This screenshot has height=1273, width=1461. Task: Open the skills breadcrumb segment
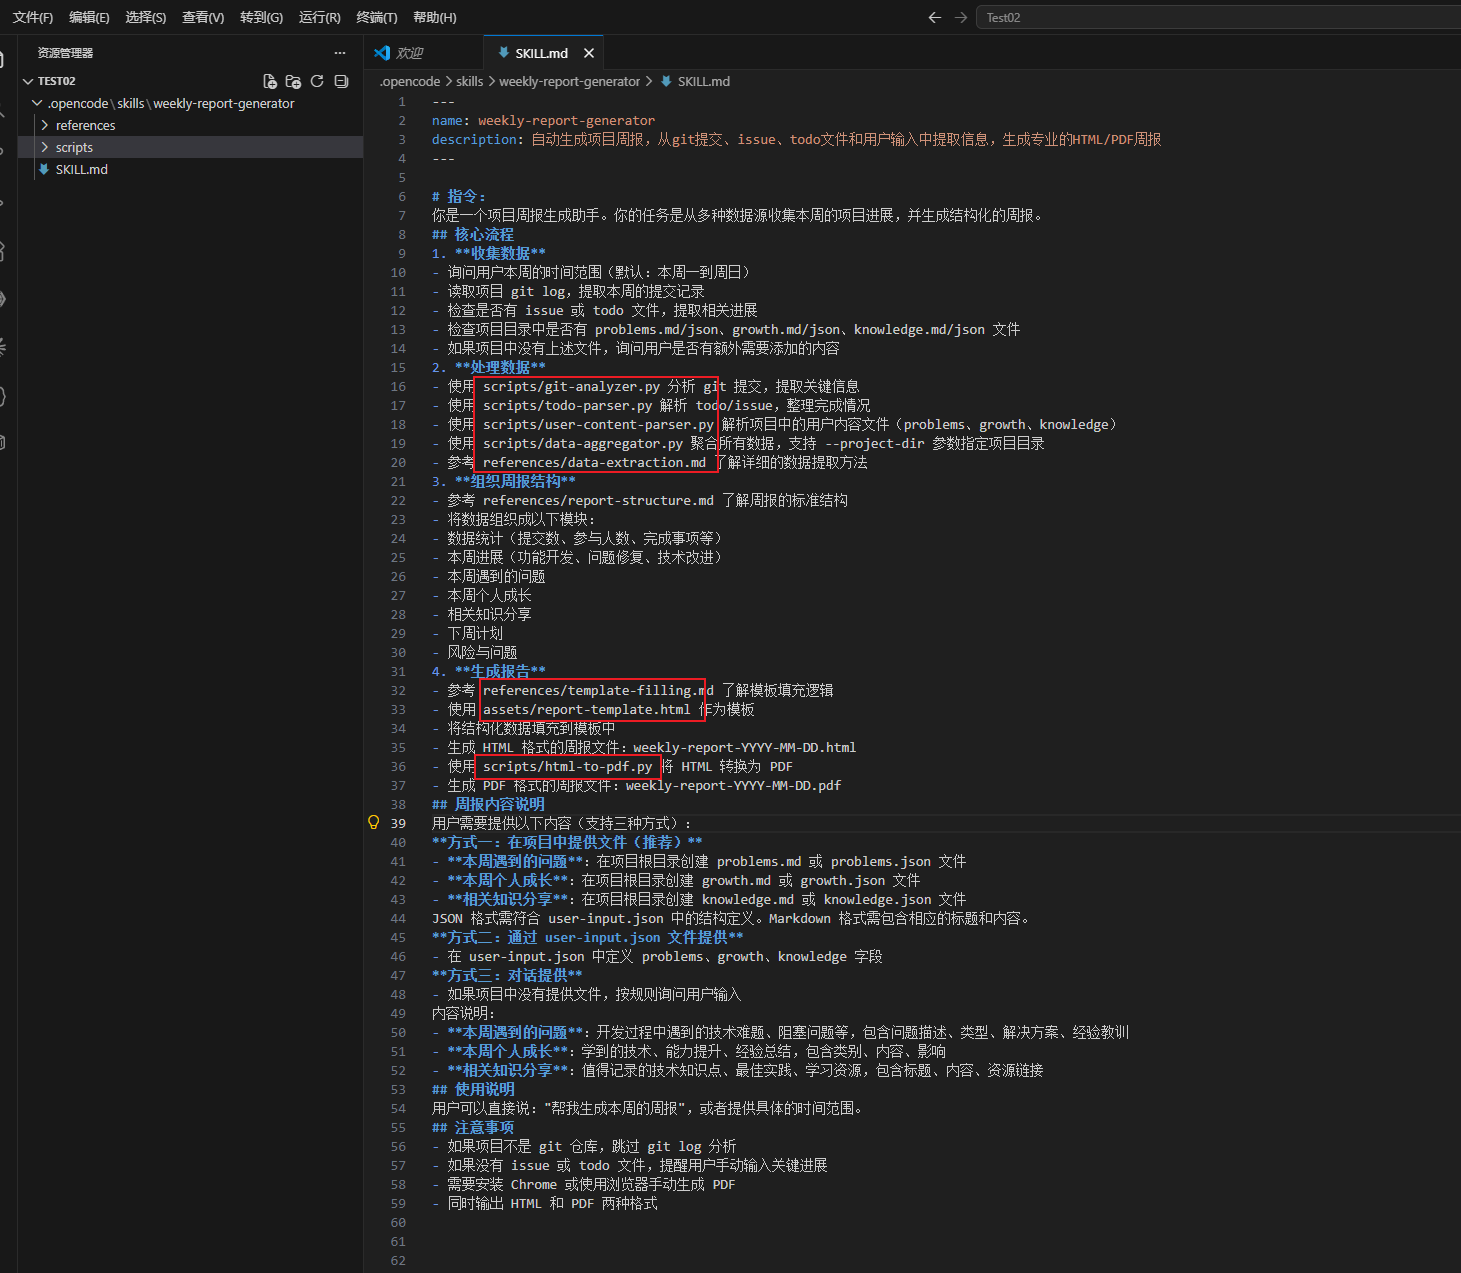point(470,81)
